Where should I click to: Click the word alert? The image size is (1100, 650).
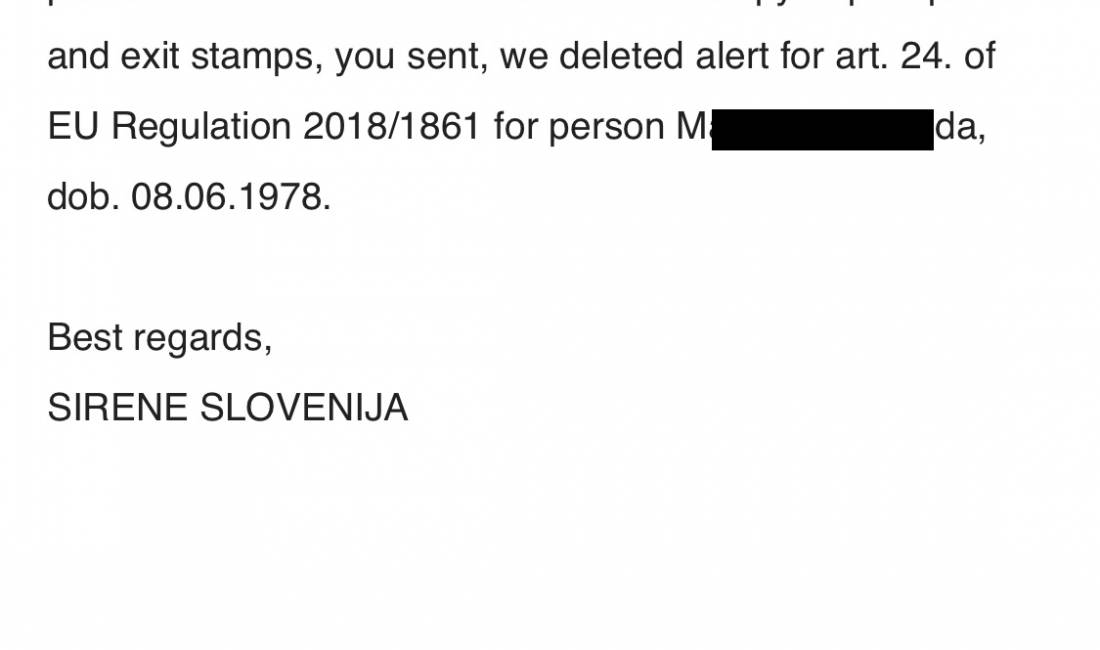tap(732, 57)
